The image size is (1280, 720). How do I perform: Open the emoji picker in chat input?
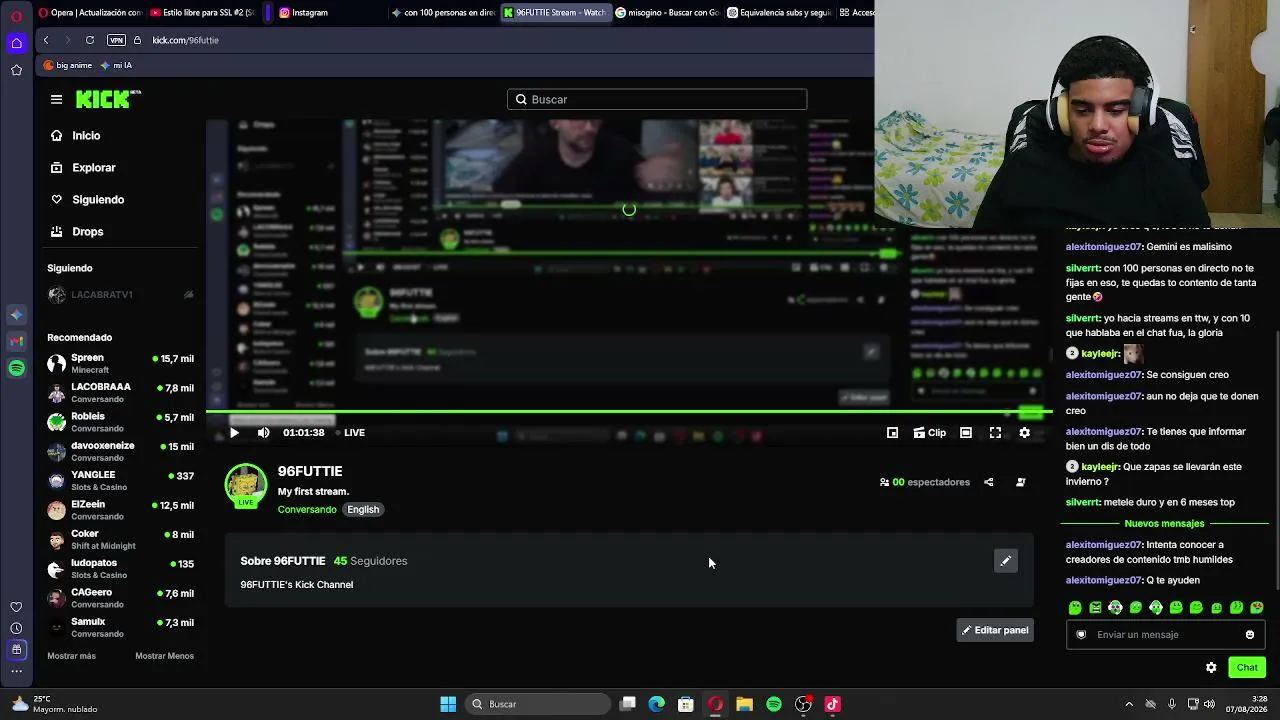(1250, 635)
